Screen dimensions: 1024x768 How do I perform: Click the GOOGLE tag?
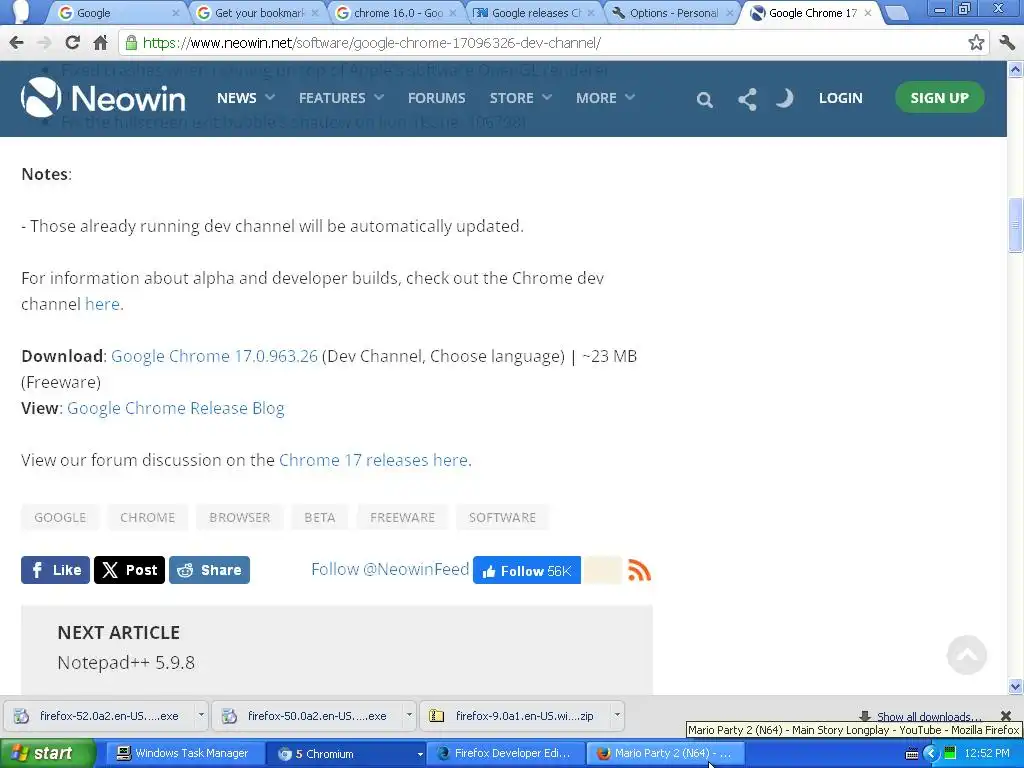click(60, 518)
